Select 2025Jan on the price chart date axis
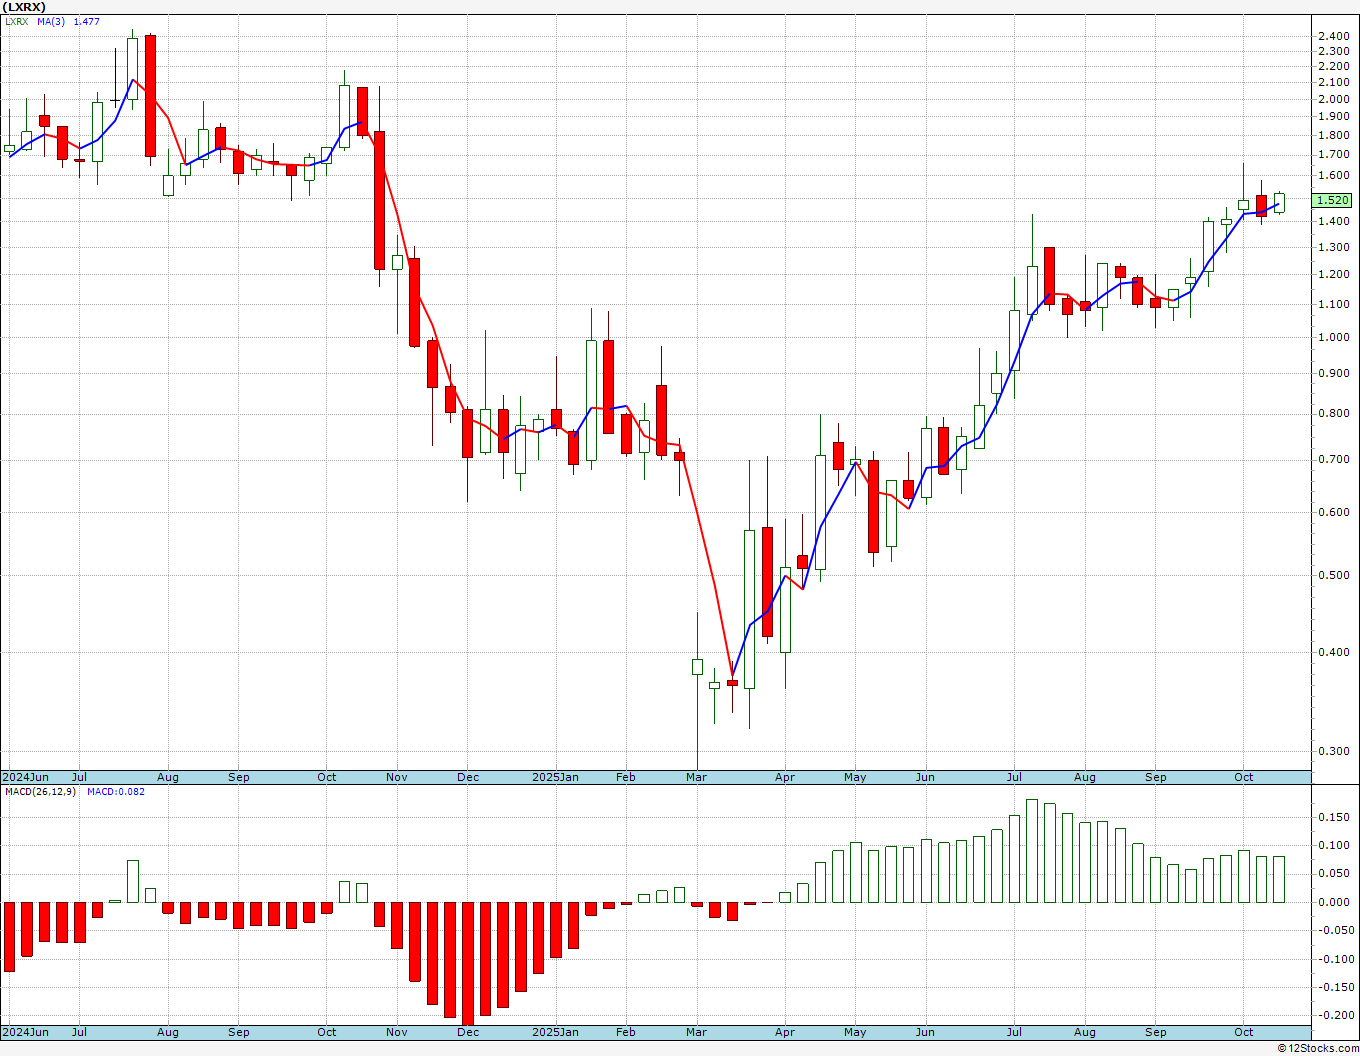Screen dimensions: 1360x1056 555,777
